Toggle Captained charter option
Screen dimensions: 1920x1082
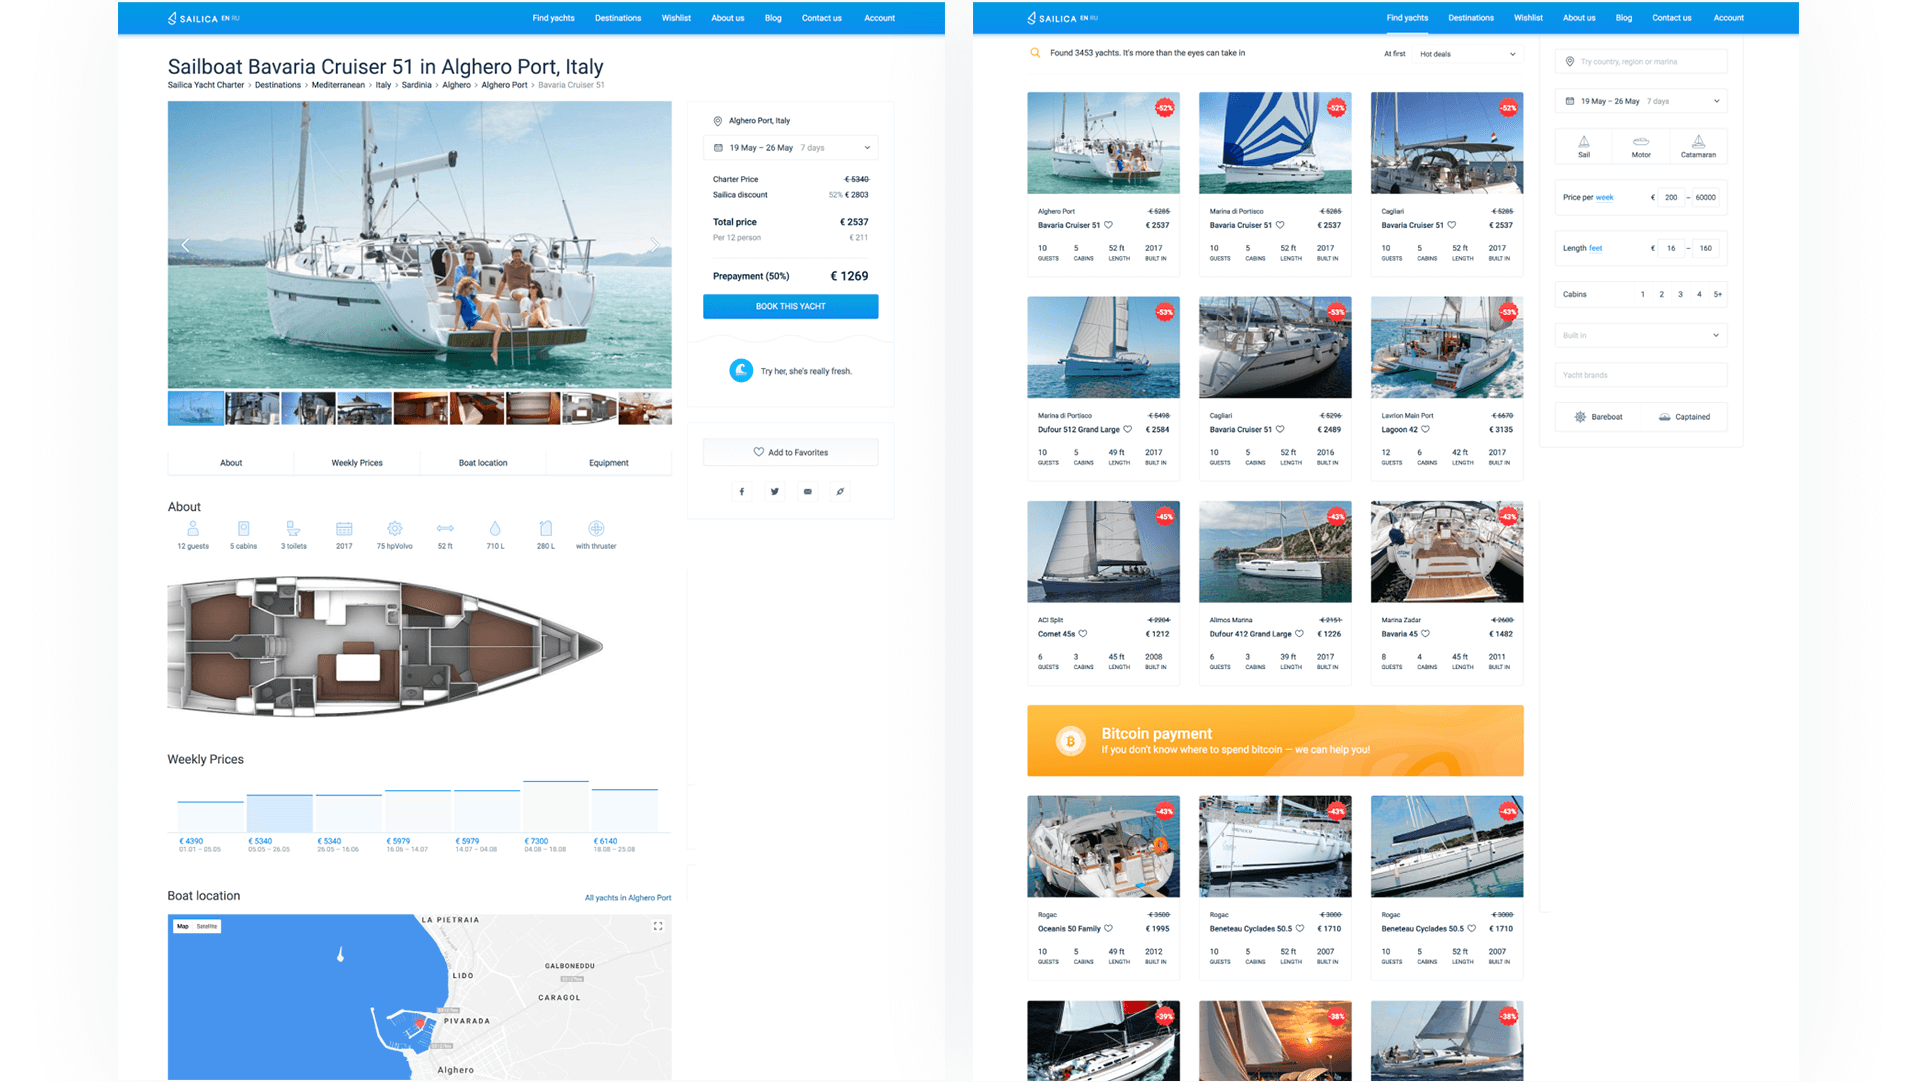pos(1684,417)
